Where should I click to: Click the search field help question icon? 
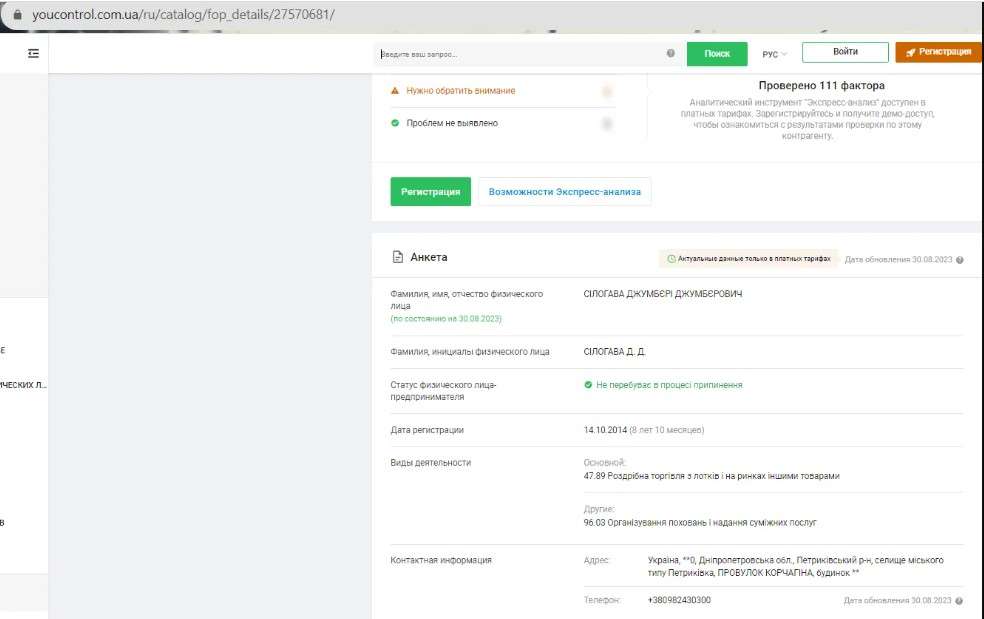(670, 53)
